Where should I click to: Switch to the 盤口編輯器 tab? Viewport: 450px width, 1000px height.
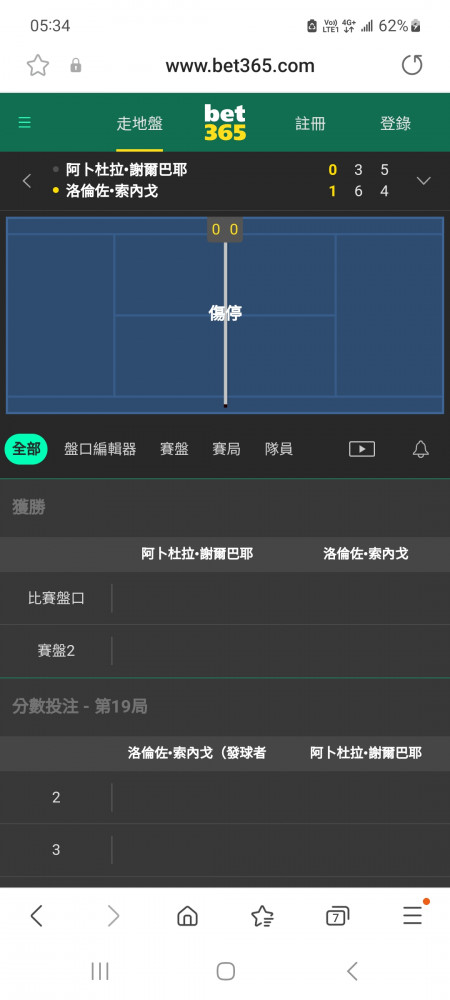(100, 449)
